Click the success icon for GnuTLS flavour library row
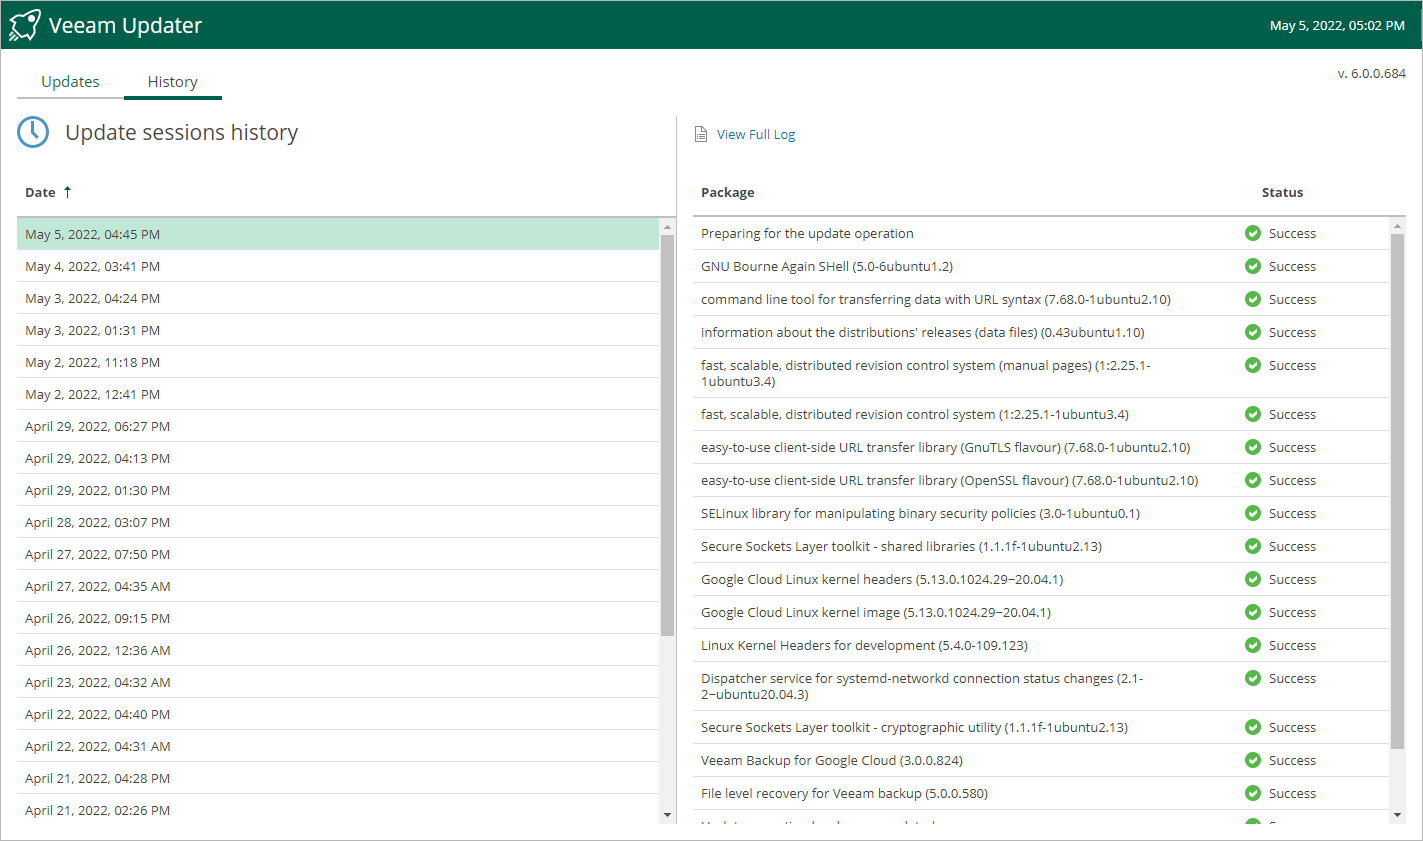Screen dimensions: 1423x841 [x=1253, y=447]
